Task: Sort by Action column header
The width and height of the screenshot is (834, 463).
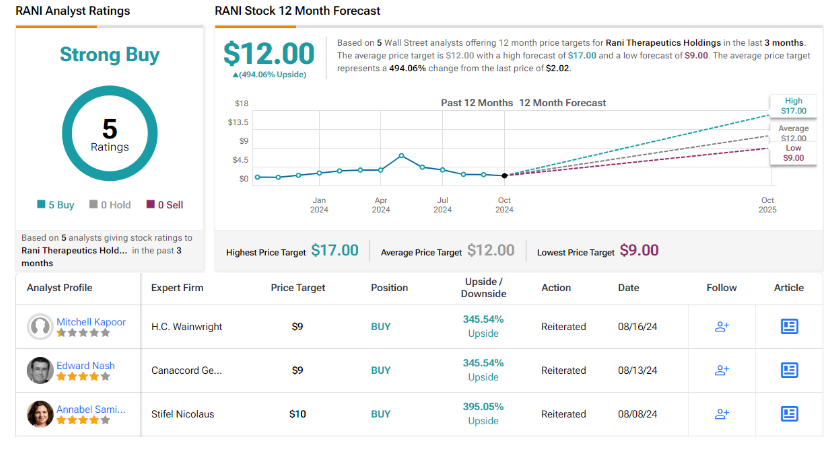Action: (x=556, y=287)
